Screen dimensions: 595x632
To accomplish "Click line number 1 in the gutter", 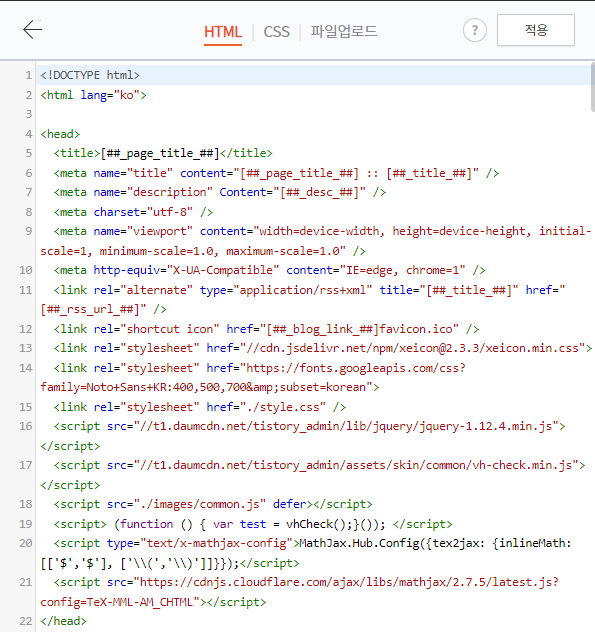I will pyautogui.click(x=28, y=75).
